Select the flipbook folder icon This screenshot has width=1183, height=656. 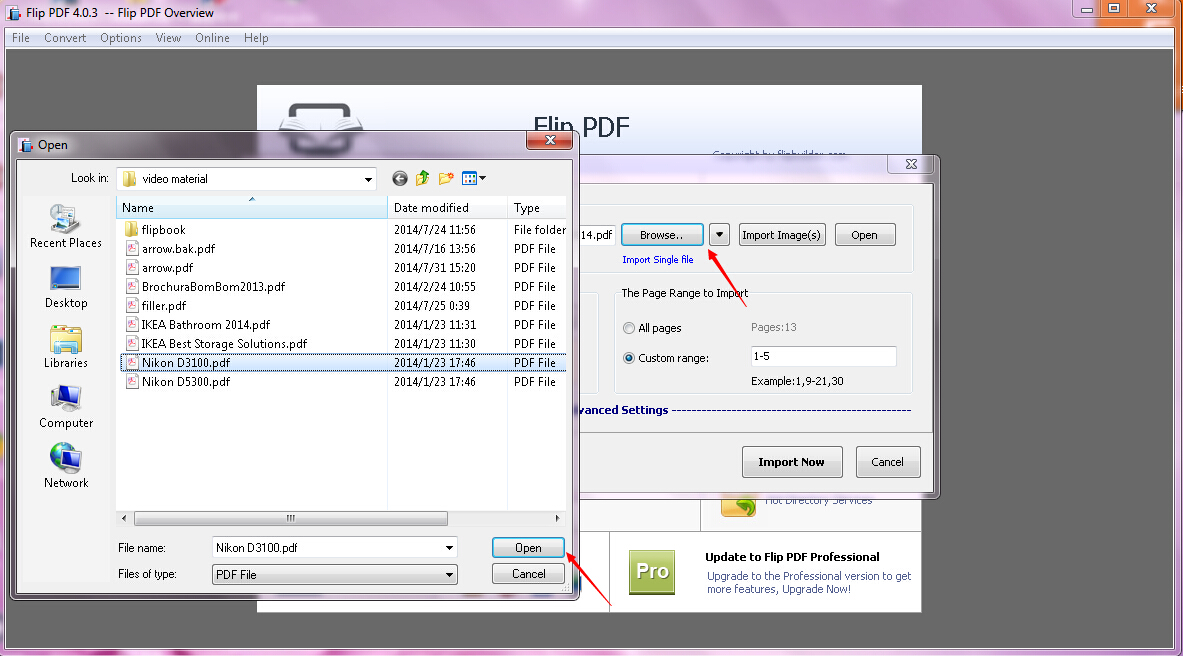(x=131, y=229)
